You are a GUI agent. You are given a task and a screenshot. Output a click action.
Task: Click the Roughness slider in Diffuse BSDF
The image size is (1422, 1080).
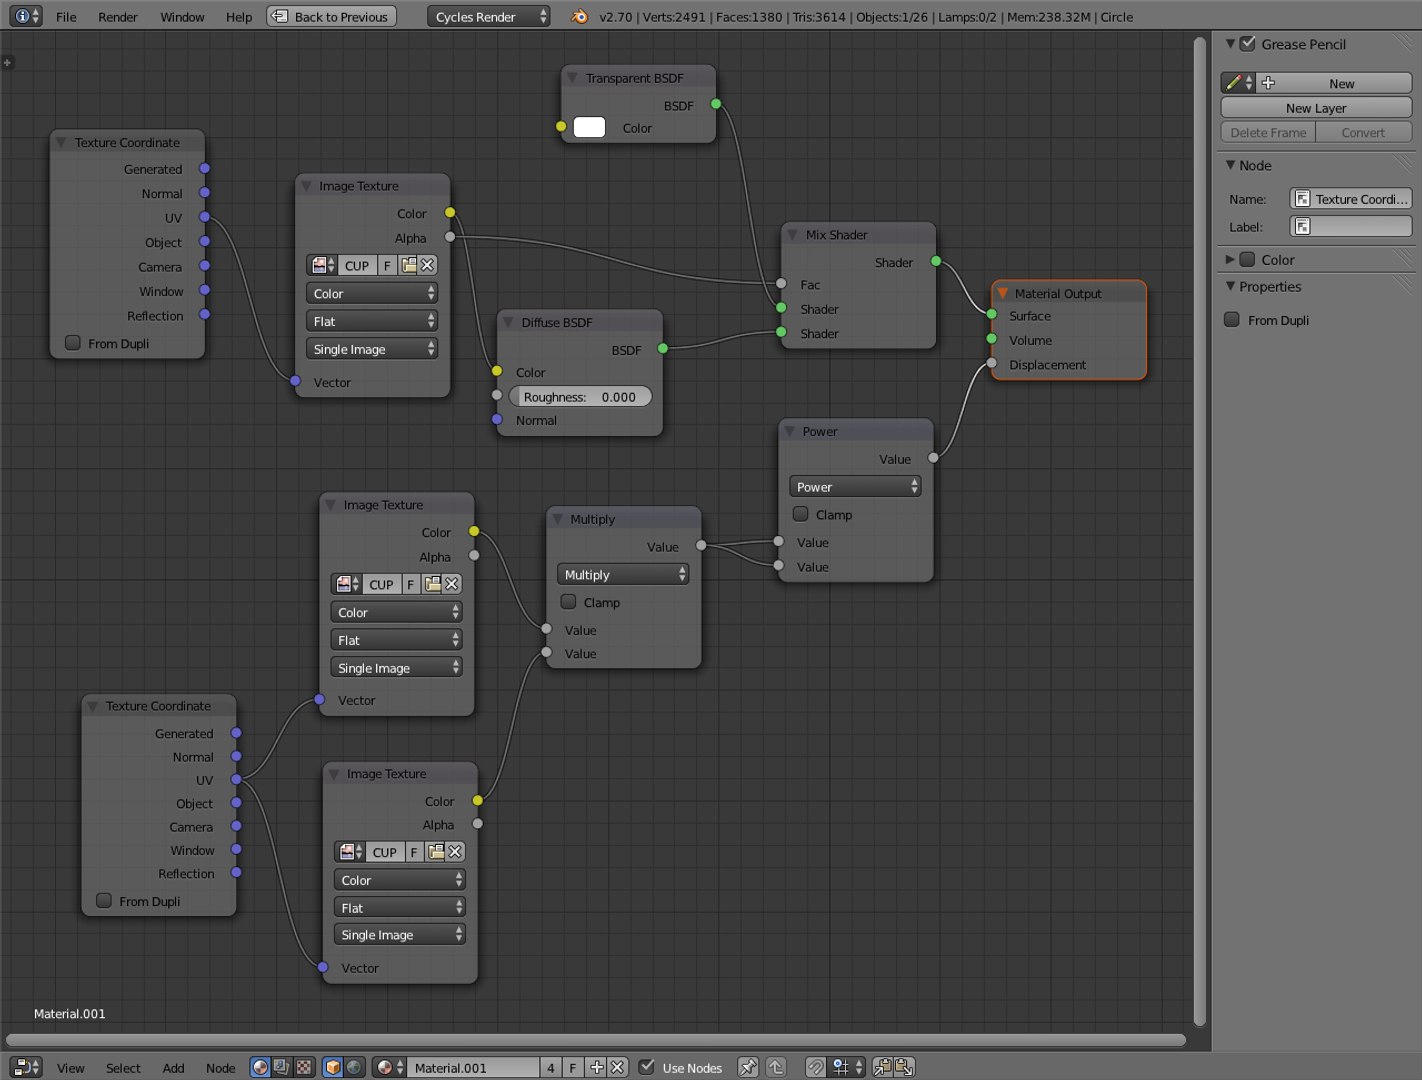(x=580, y=397)
